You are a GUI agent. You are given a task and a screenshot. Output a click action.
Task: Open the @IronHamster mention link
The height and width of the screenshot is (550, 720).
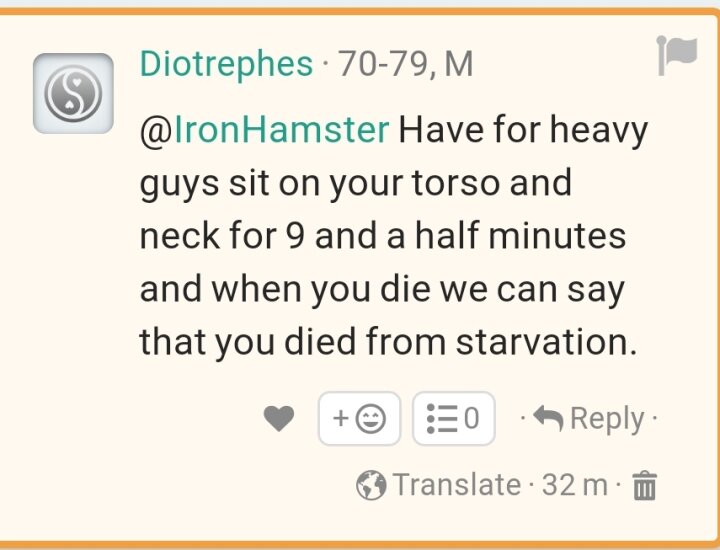264,130
